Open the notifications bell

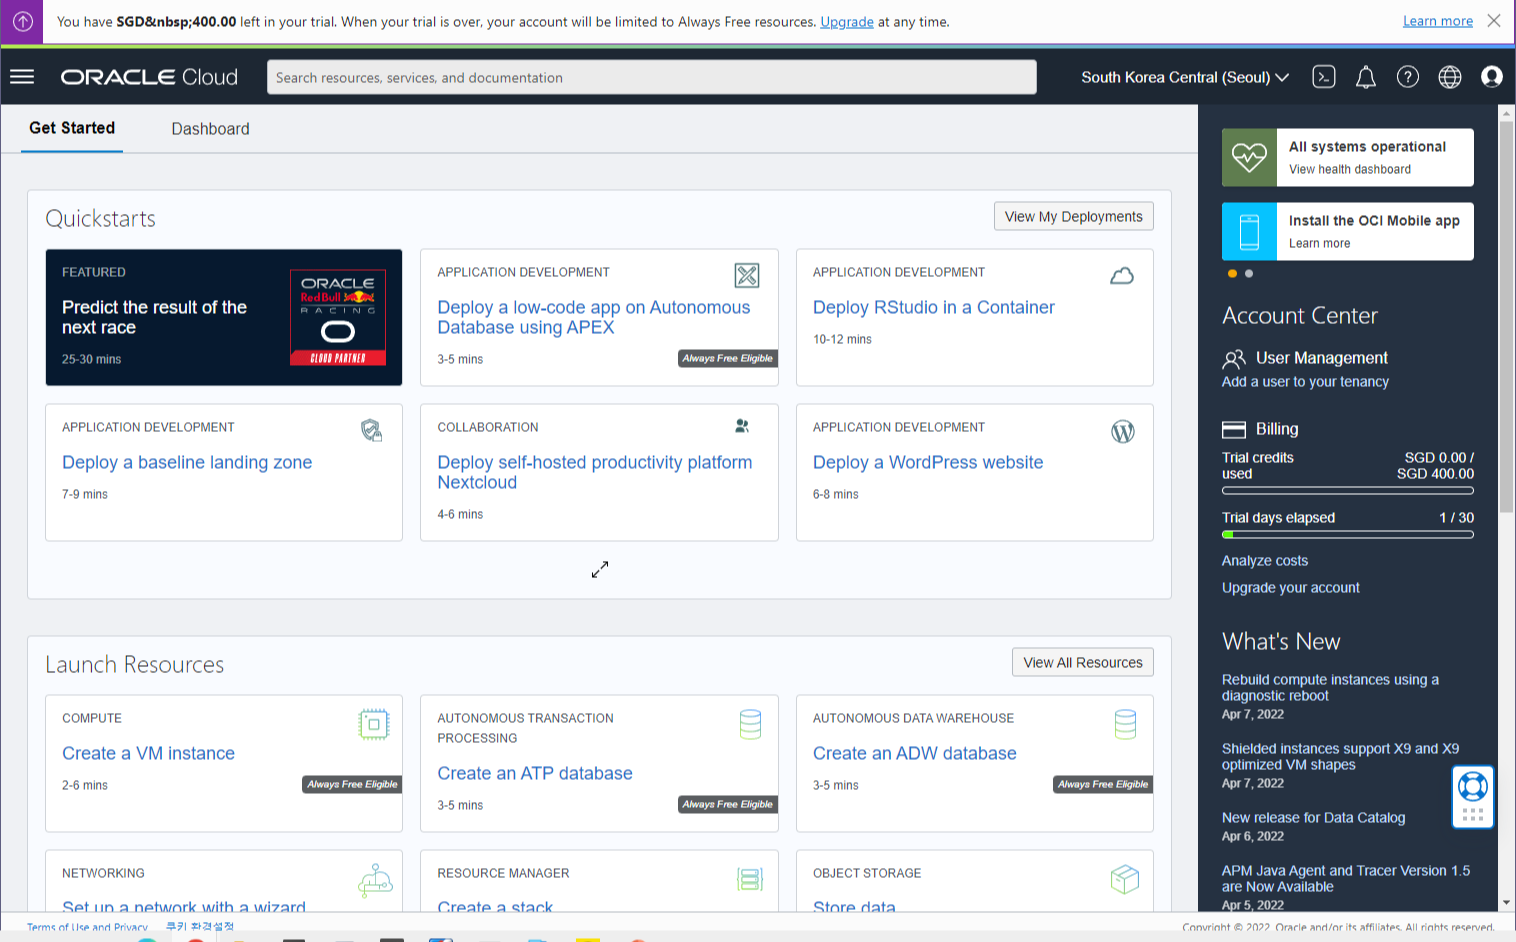(1366, 77)
